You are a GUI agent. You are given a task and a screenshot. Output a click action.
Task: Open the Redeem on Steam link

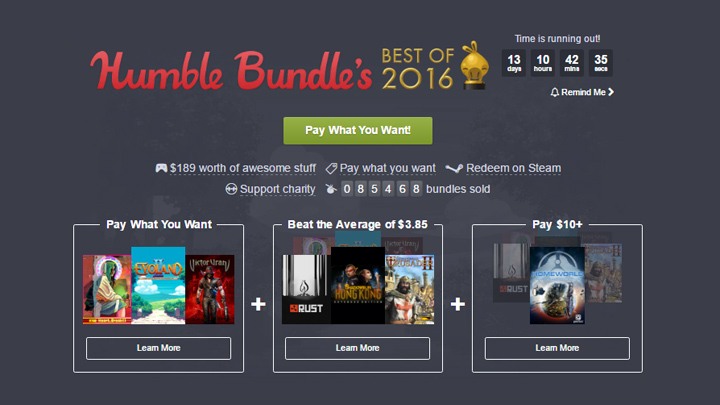(513, 169)
